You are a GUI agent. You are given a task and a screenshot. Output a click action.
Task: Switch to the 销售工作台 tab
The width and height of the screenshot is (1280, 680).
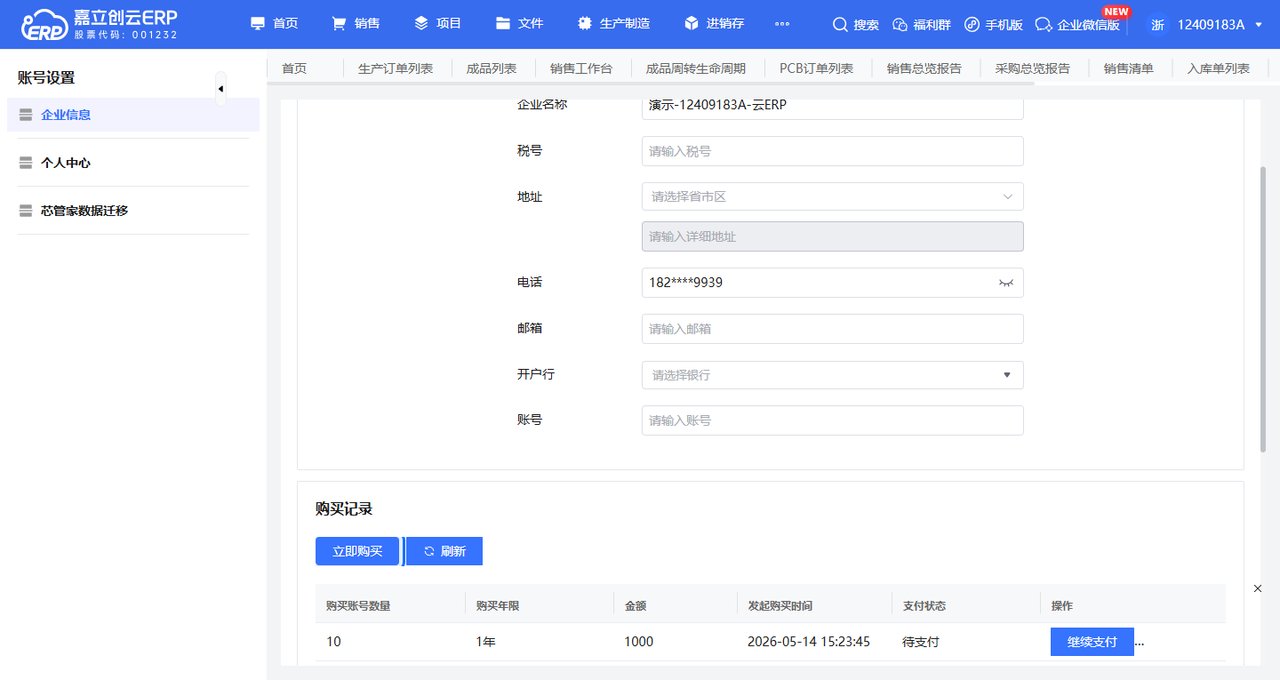point(581,69)
